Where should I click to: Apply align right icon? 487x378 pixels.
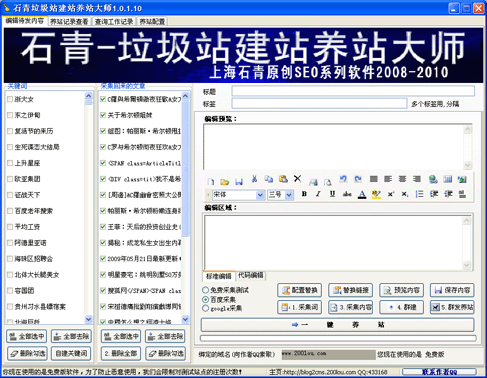(x=417, y=179)
